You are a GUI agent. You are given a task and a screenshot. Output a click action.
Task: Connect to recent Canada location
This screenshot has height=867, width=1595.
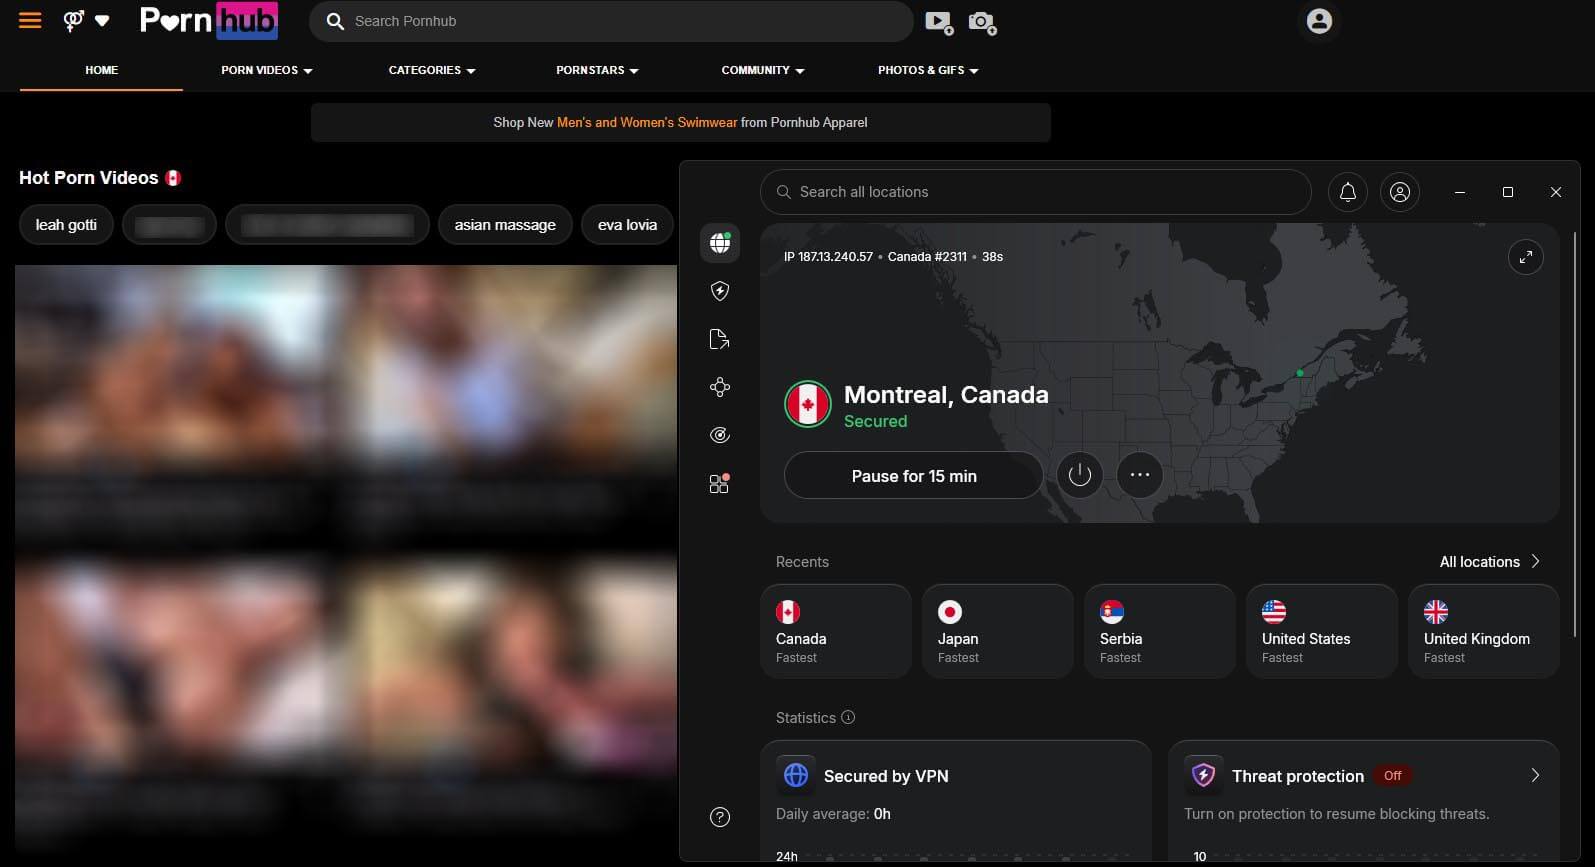coord(836,631)
